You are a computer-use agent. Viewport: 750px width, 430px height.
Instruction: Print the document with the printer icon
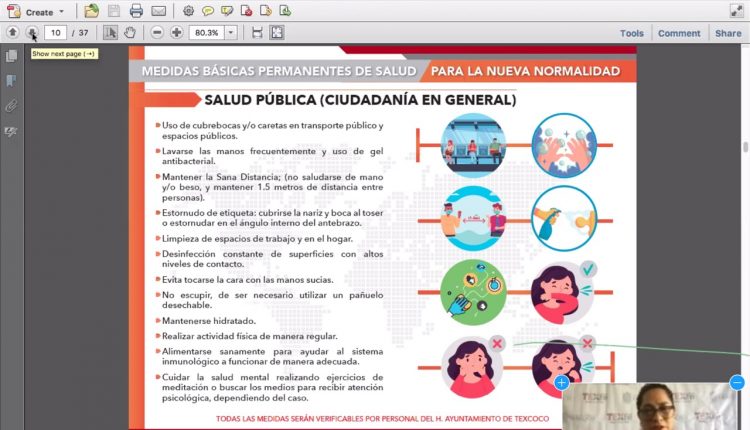[136, 12]
